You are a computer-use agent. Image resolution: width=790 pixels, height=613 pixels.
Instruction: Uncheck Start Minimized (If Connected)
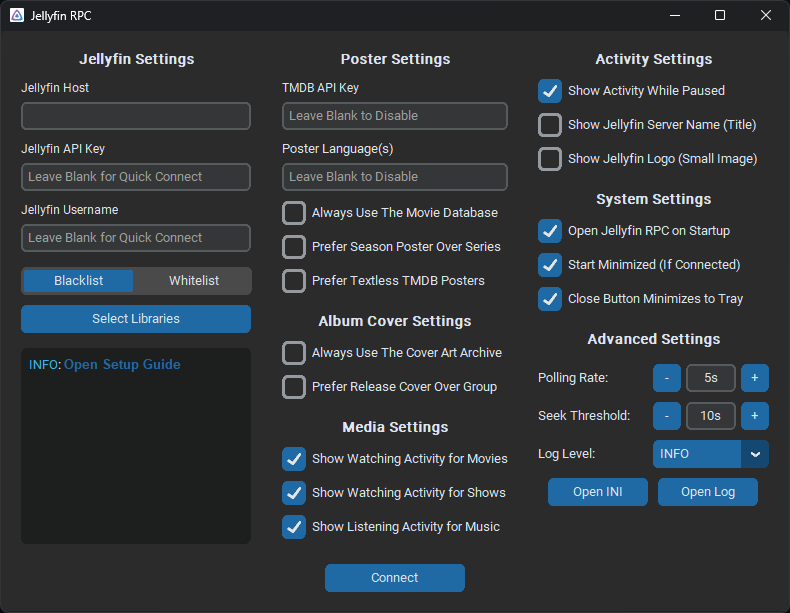[550, 265]
